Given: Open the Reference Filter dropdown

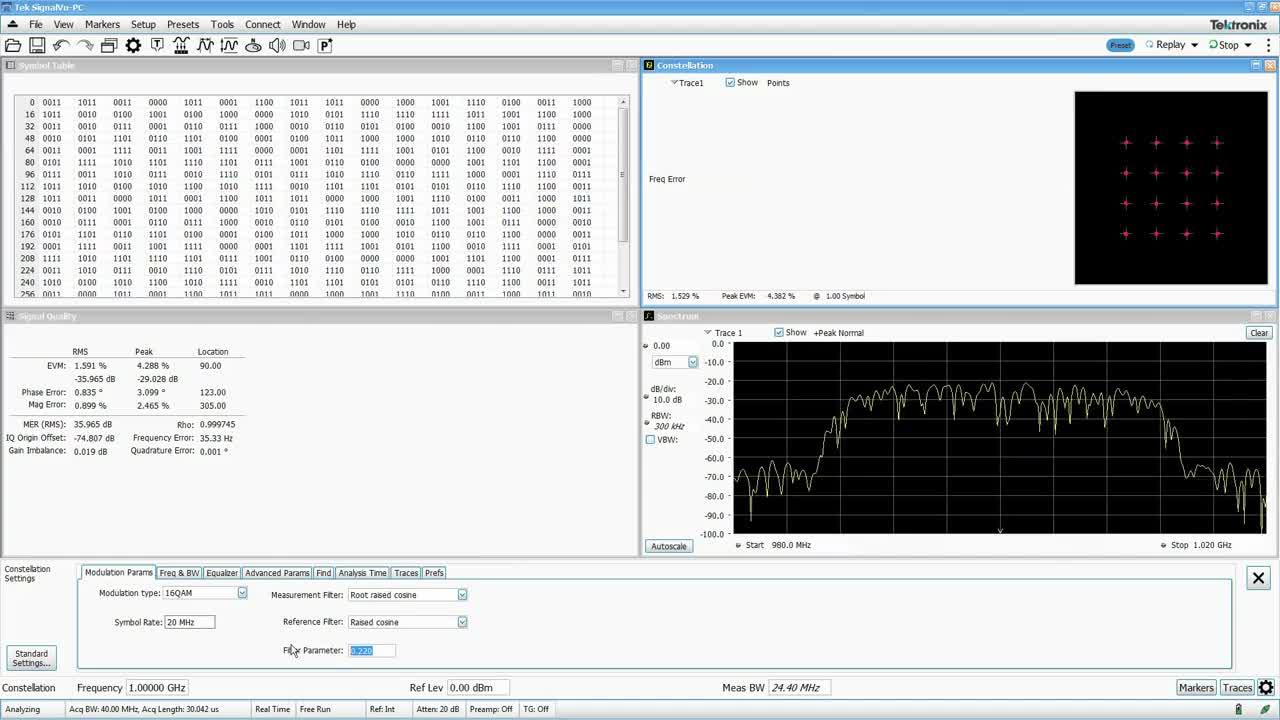Looking at the screenshot, I should (461, 621).
